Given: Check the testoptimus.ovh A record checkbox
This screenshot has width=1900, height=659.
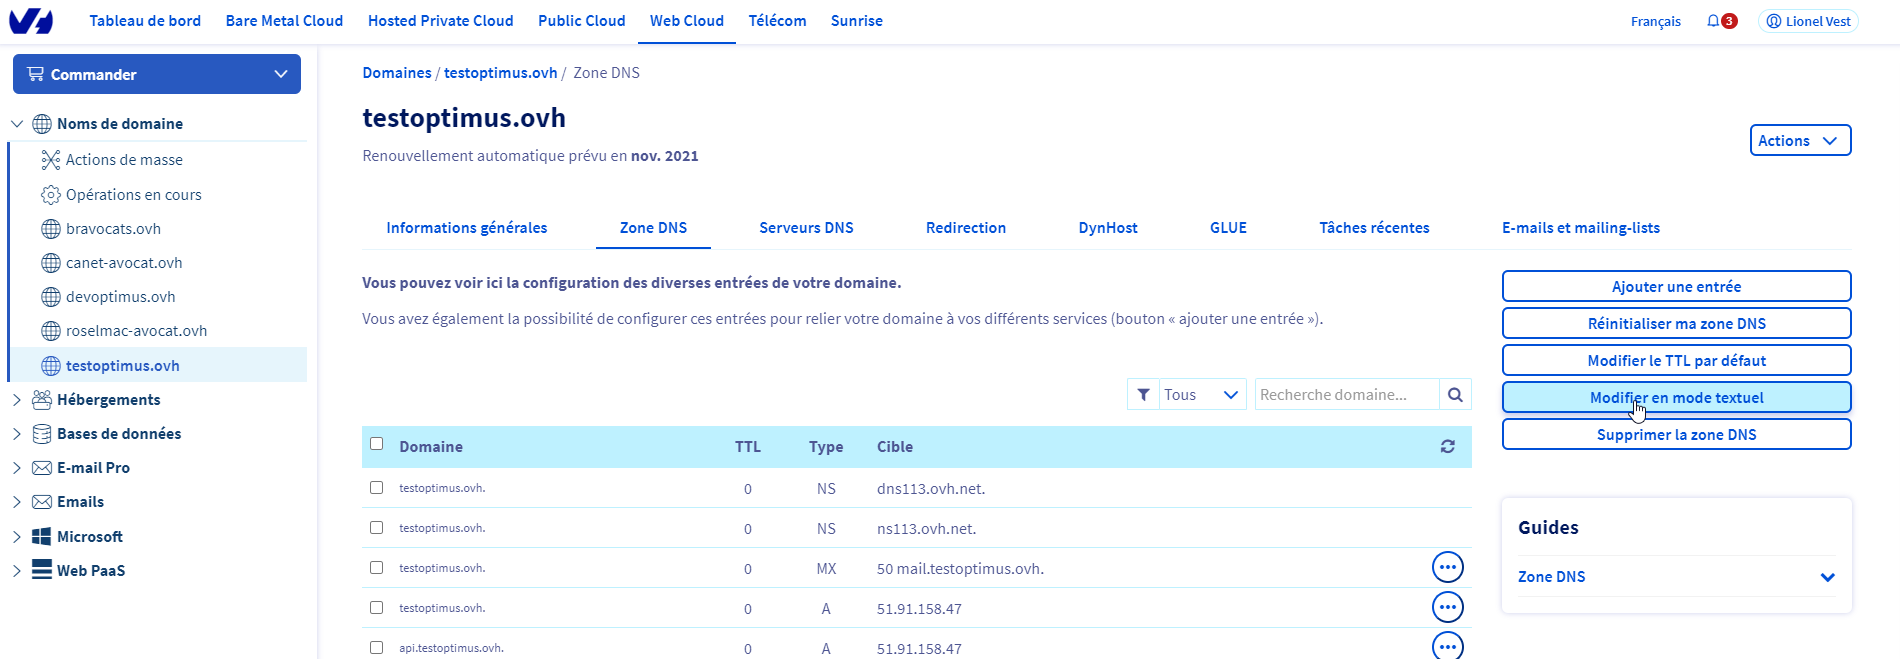Looking at the screenshot, I should [377, 608].
